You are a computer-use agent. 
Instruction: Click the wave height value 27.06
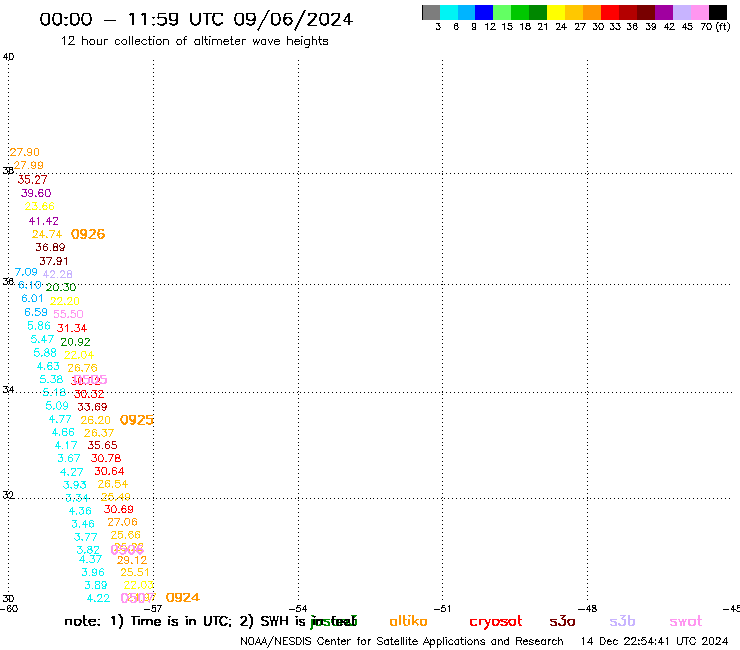(x=122, y=522)
